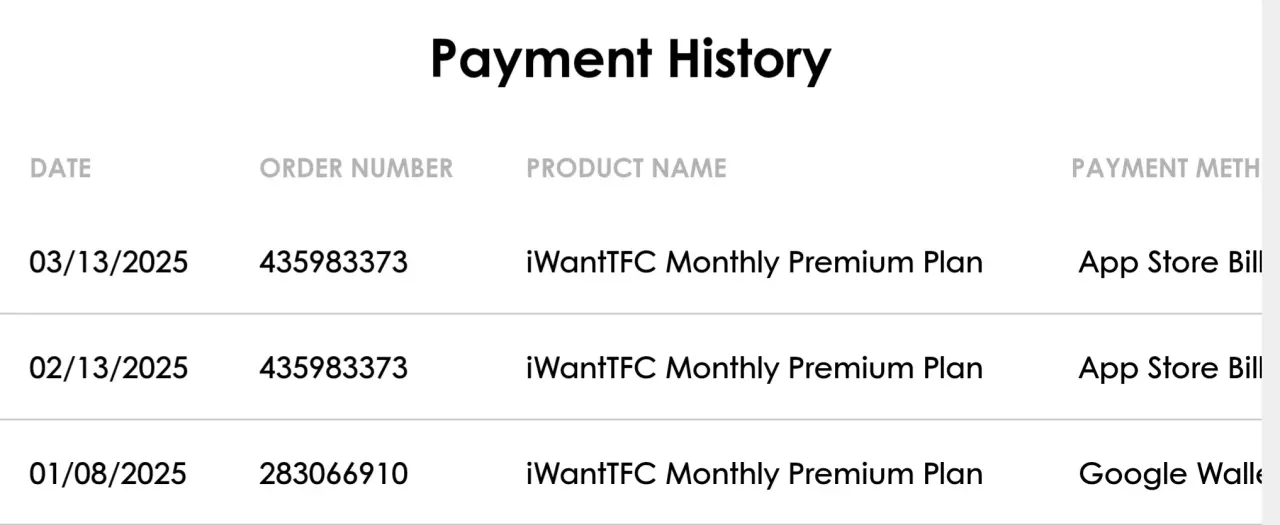Click the Google Wallet payment method cell
The width and height of the screenshot is (1280, 525).
(1169, 473)
